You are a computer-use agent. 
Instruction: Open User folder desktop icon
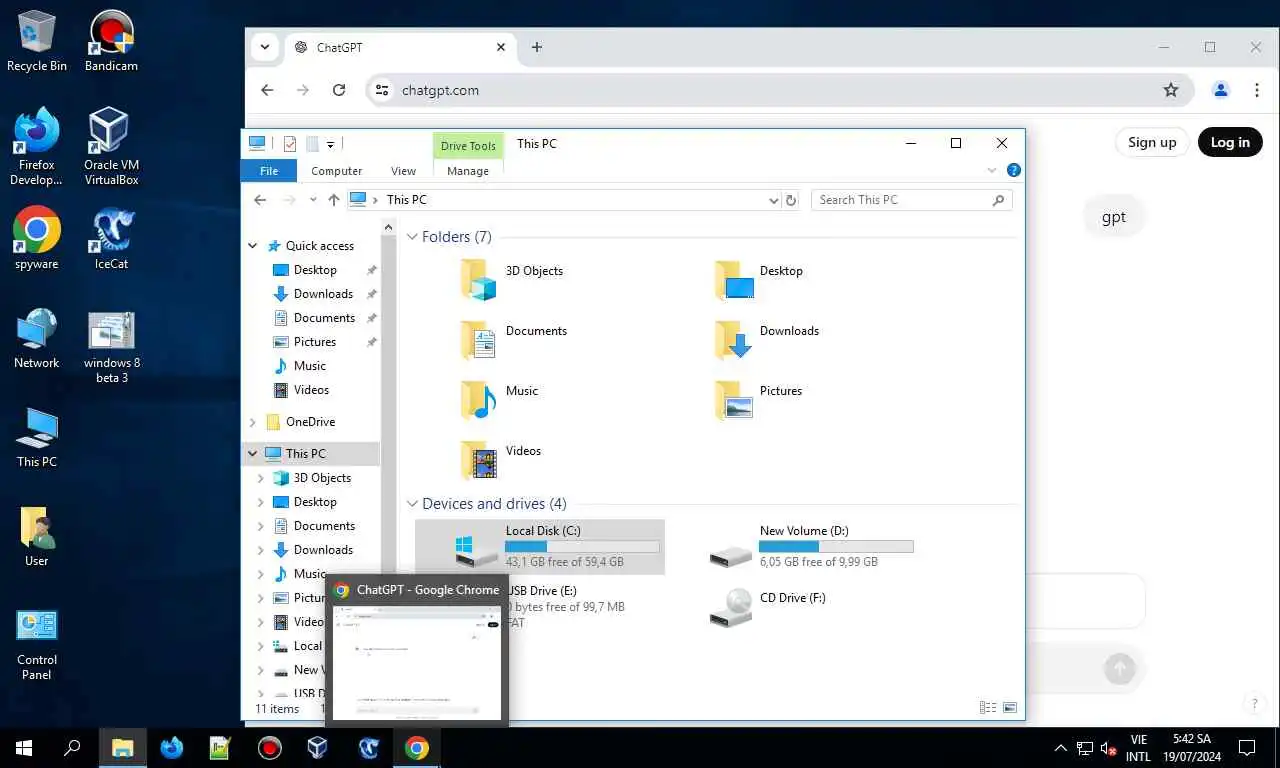[x=37, y=536]
